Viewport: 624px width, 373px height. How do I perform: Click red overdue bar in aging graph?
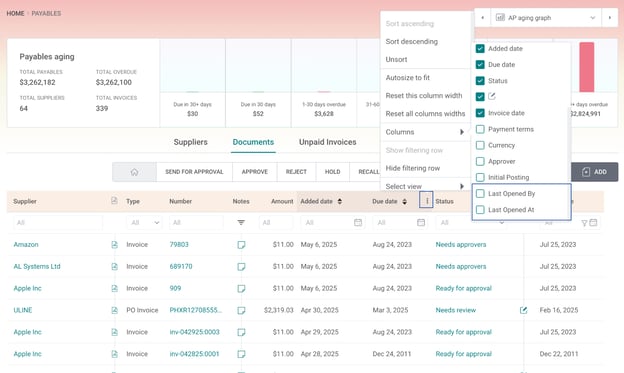tap(587, 67)
